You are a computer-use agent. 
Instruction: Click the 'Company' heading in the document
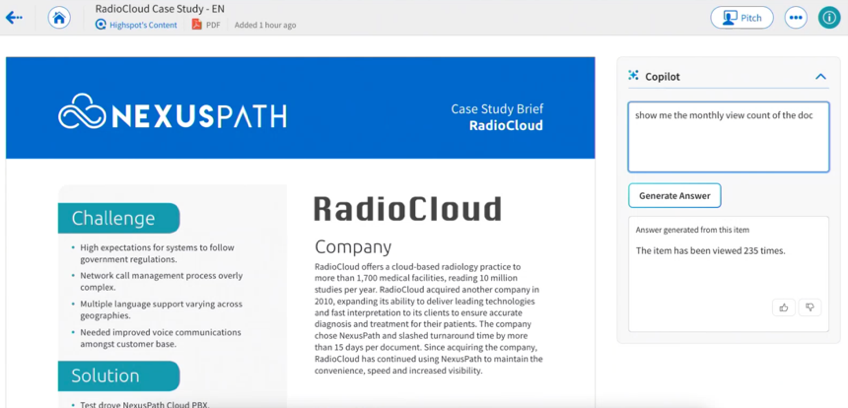(x=353, y=247)
